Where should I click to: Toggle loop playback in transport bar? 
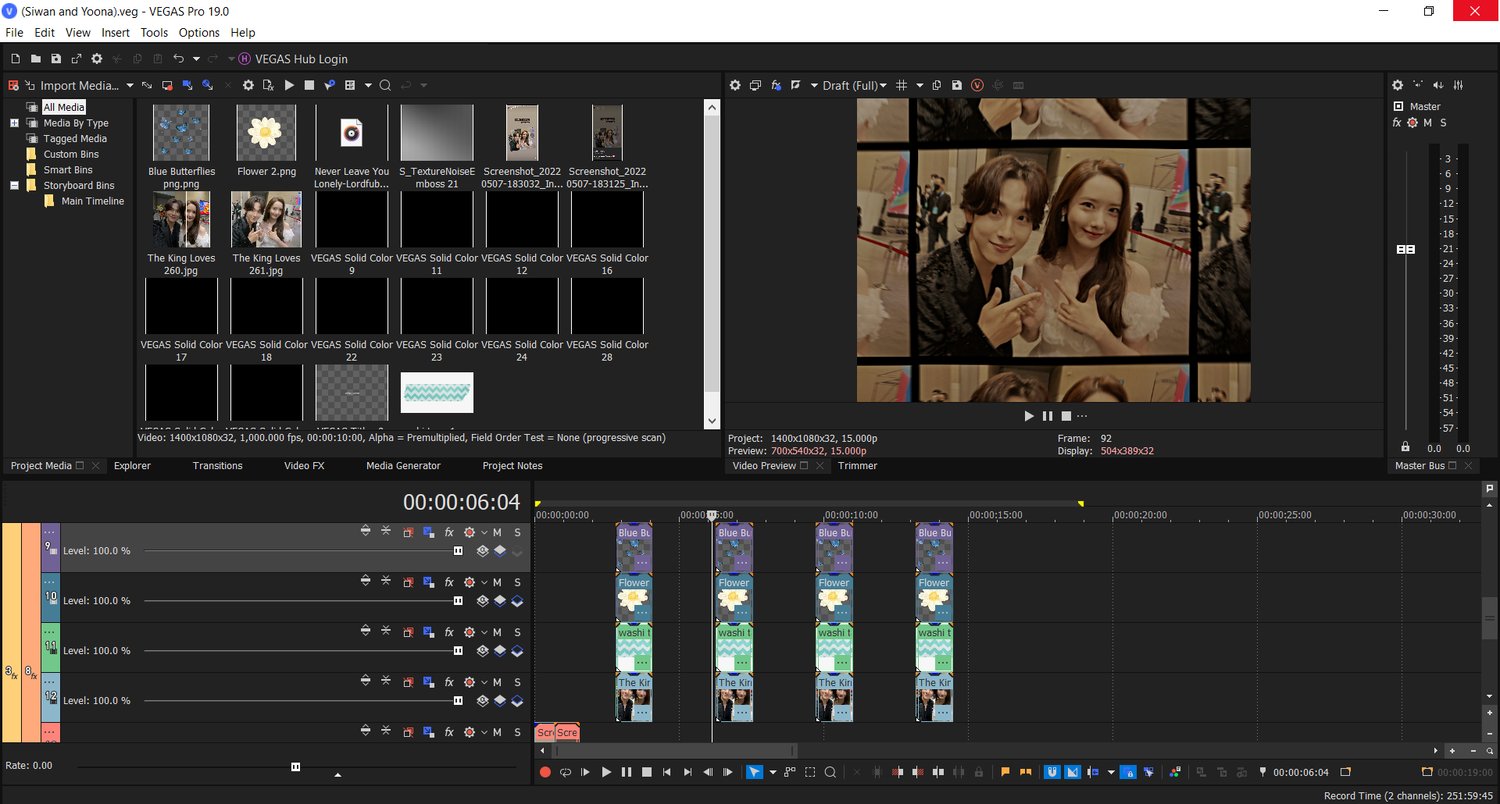[x=565, y=772]
